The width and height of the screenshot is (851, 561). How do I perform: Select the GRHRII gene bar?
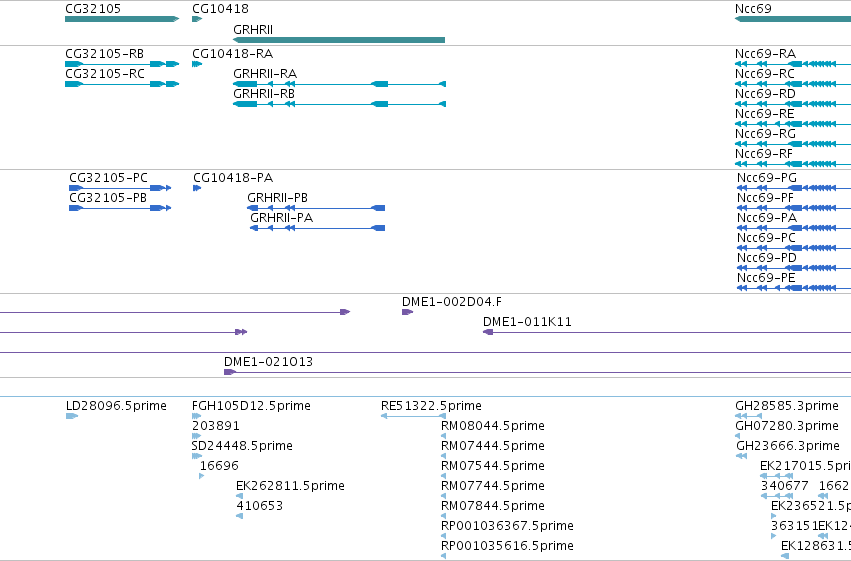tap(339, 40)
